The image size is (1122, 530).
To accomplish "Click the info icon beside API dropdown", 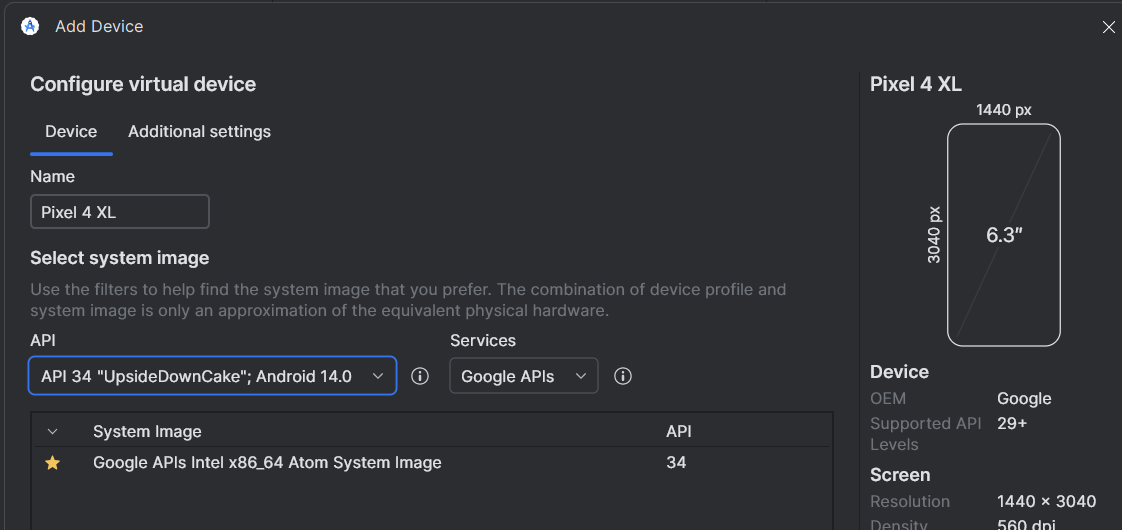I will tap(421, 376).
